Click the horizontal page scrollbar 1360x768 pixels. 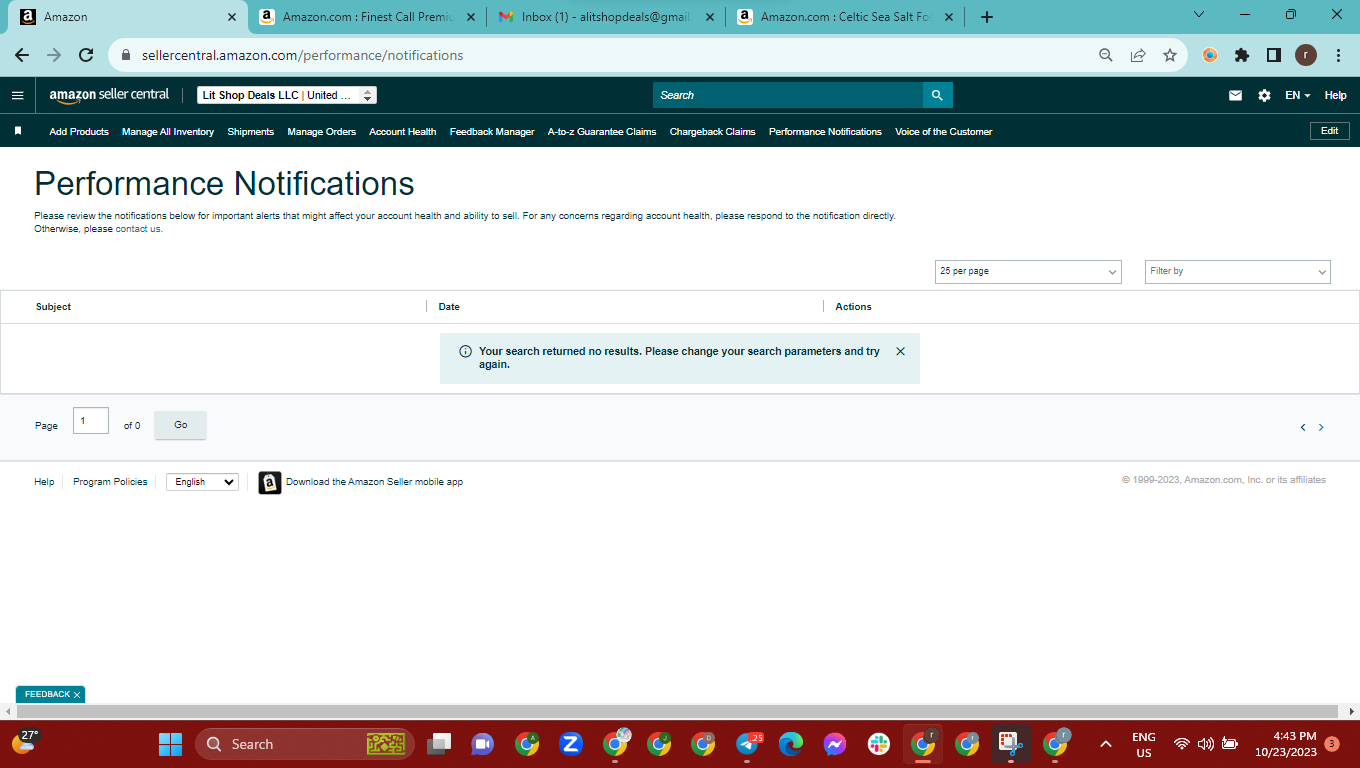(x=679, y=711)
